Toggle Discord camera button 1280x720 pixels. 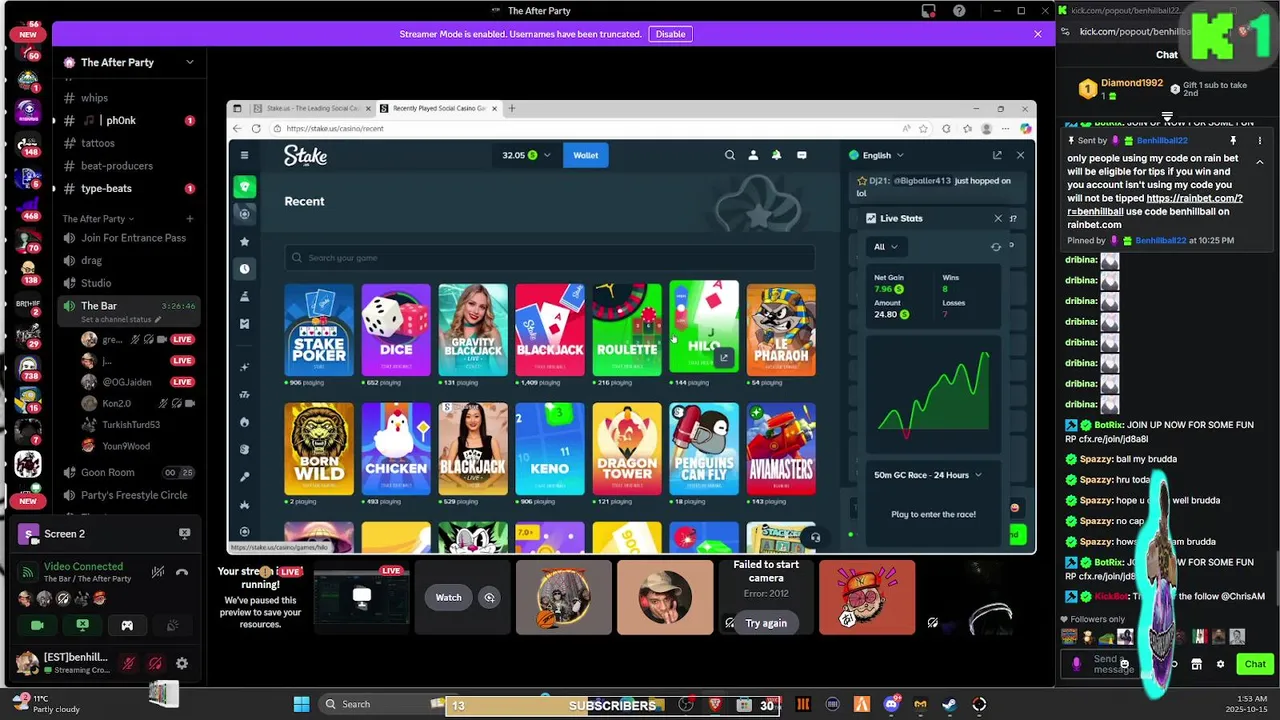point(38,625)
